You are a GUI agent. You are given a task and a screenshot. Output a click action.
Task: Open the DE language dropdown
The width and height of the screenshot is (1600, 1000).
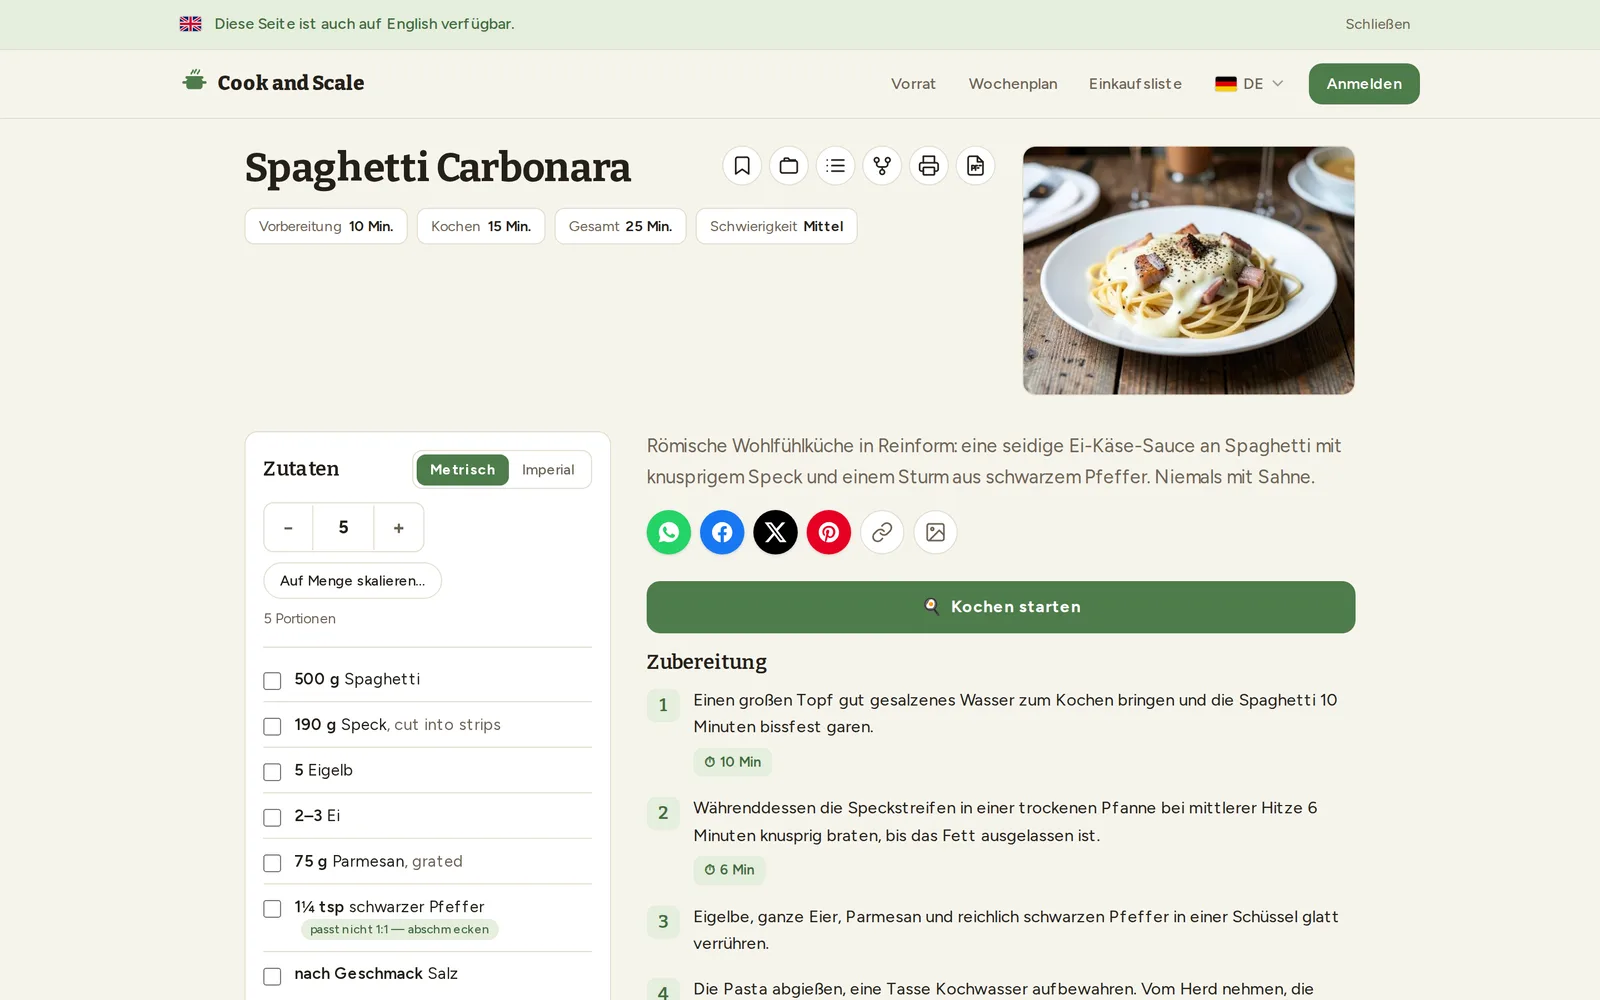[x=1249, y=84]
